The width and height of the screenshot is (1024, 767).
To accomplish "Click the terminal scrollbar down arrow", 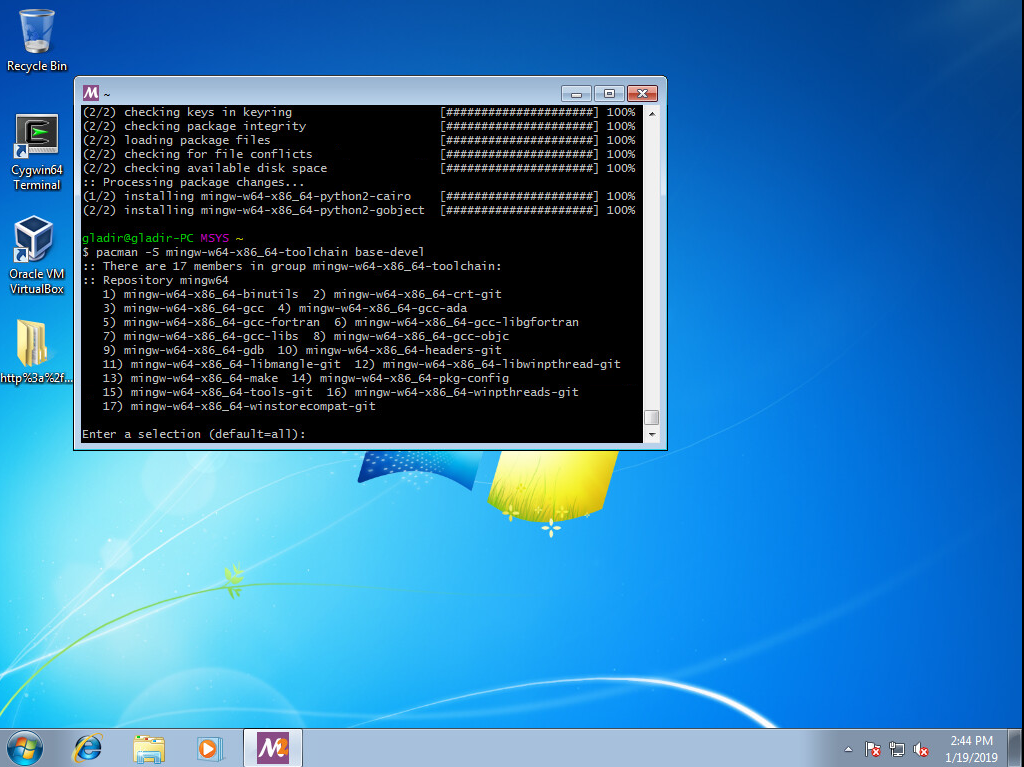I will [x=652, y=435].
